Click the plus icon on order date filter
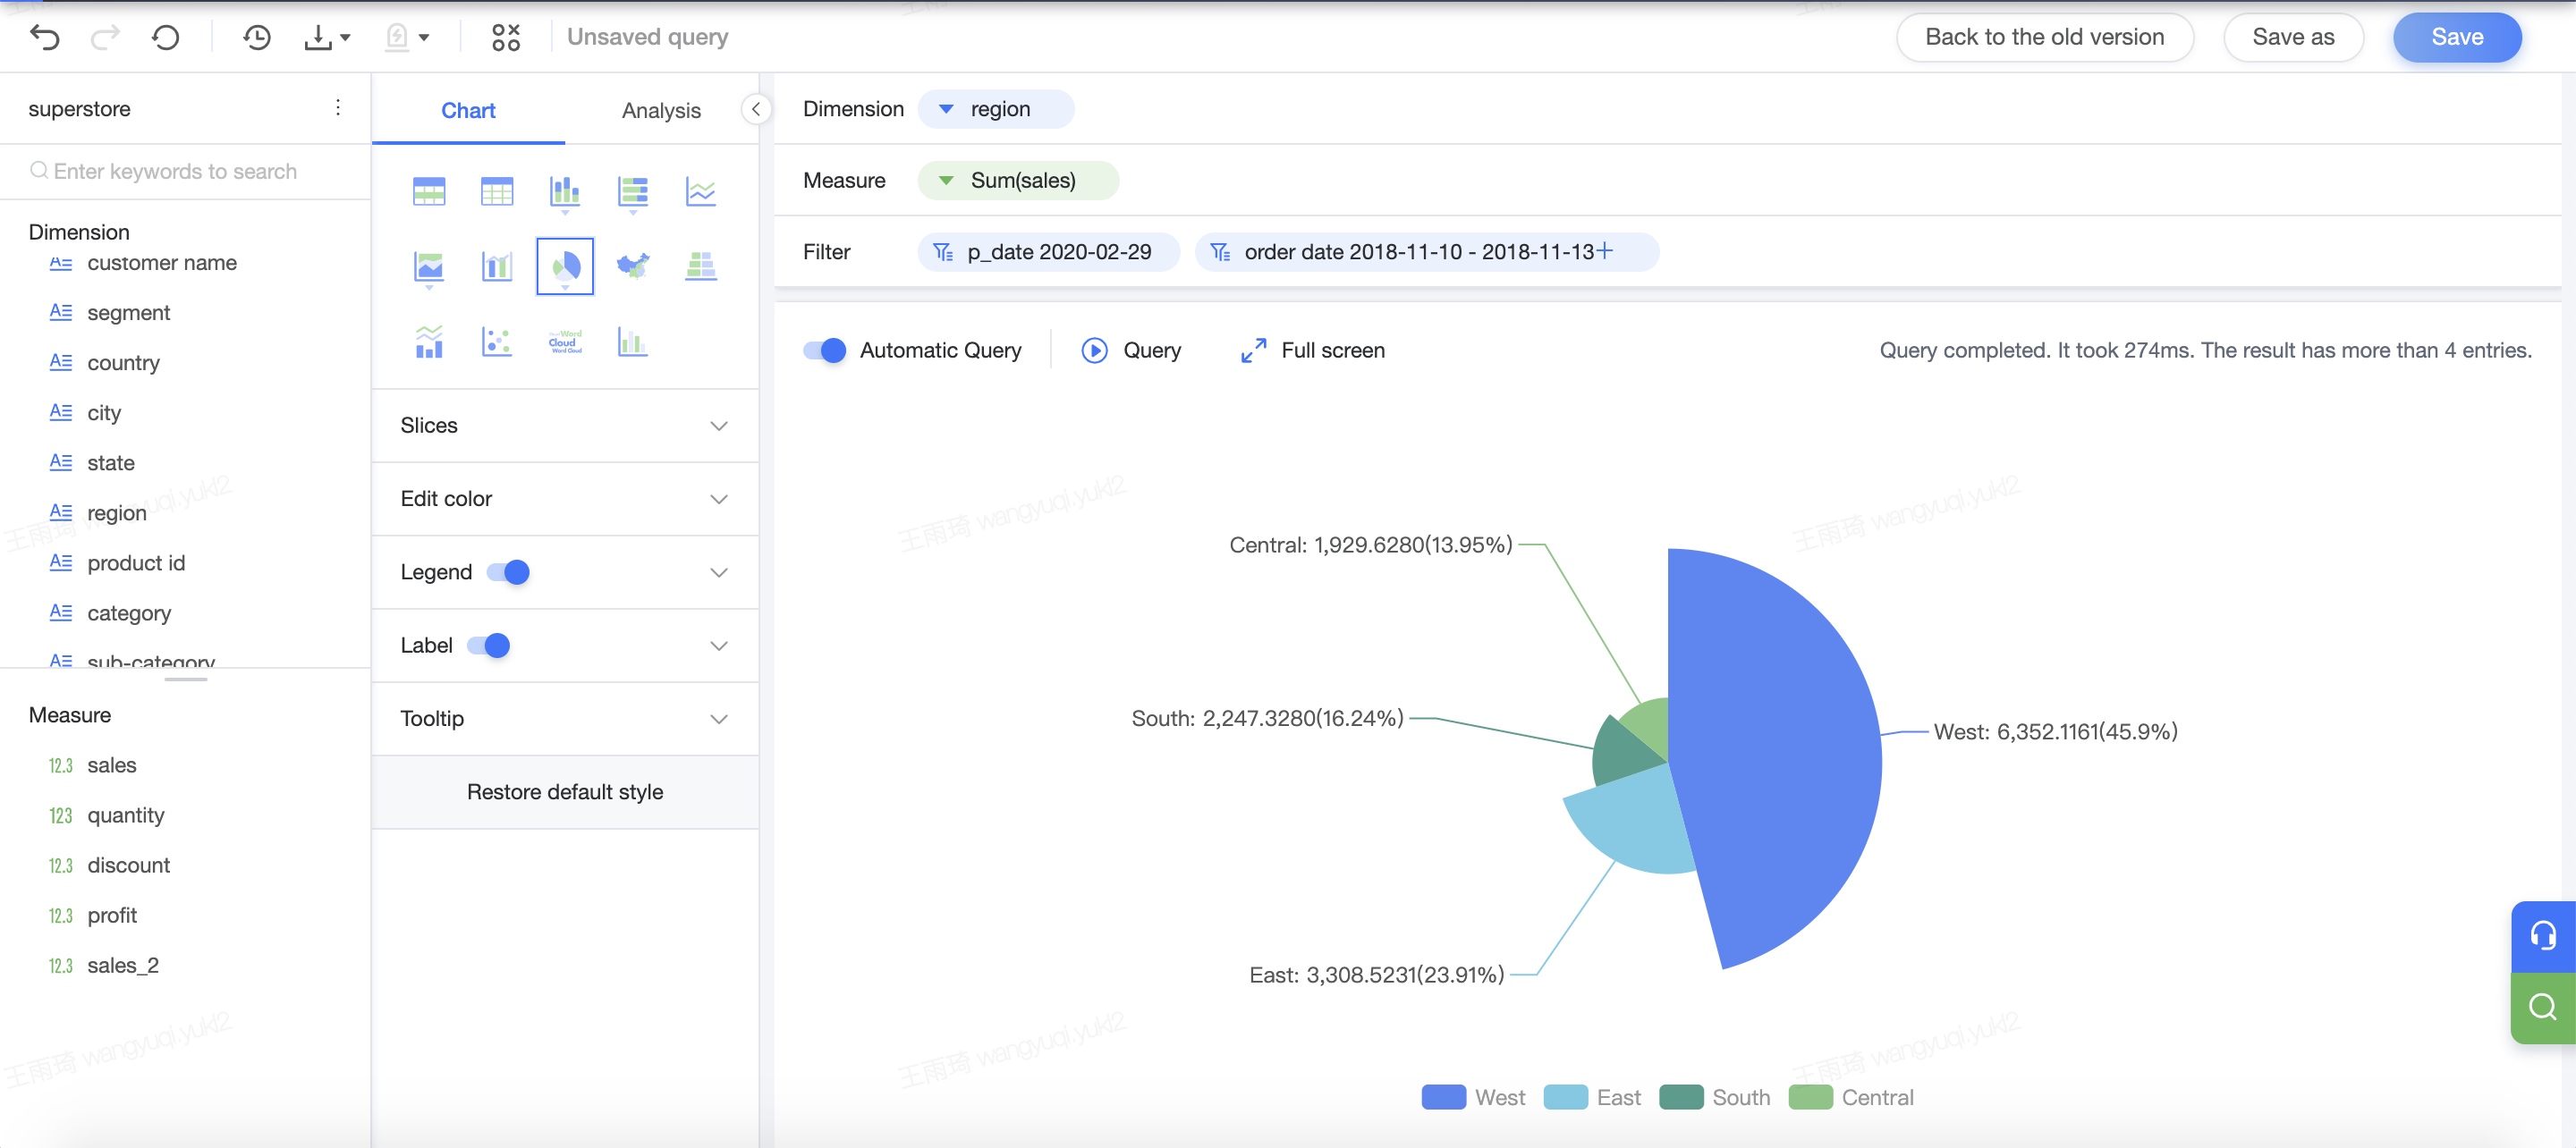Image resolution: width=2576 pixels, height=1148 pixels. [x=1605, y=251]
